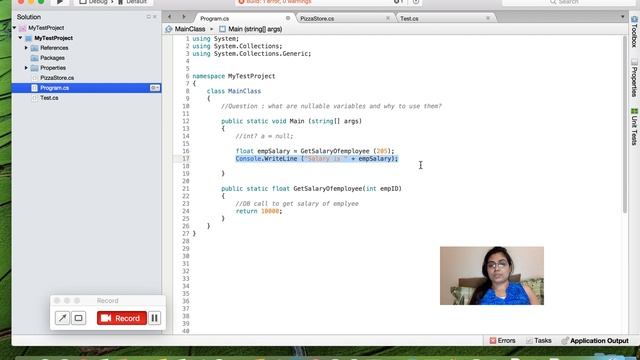Close the Record window
The width and height of the screenshot is (640, 360).
click(x=57, y=300)
